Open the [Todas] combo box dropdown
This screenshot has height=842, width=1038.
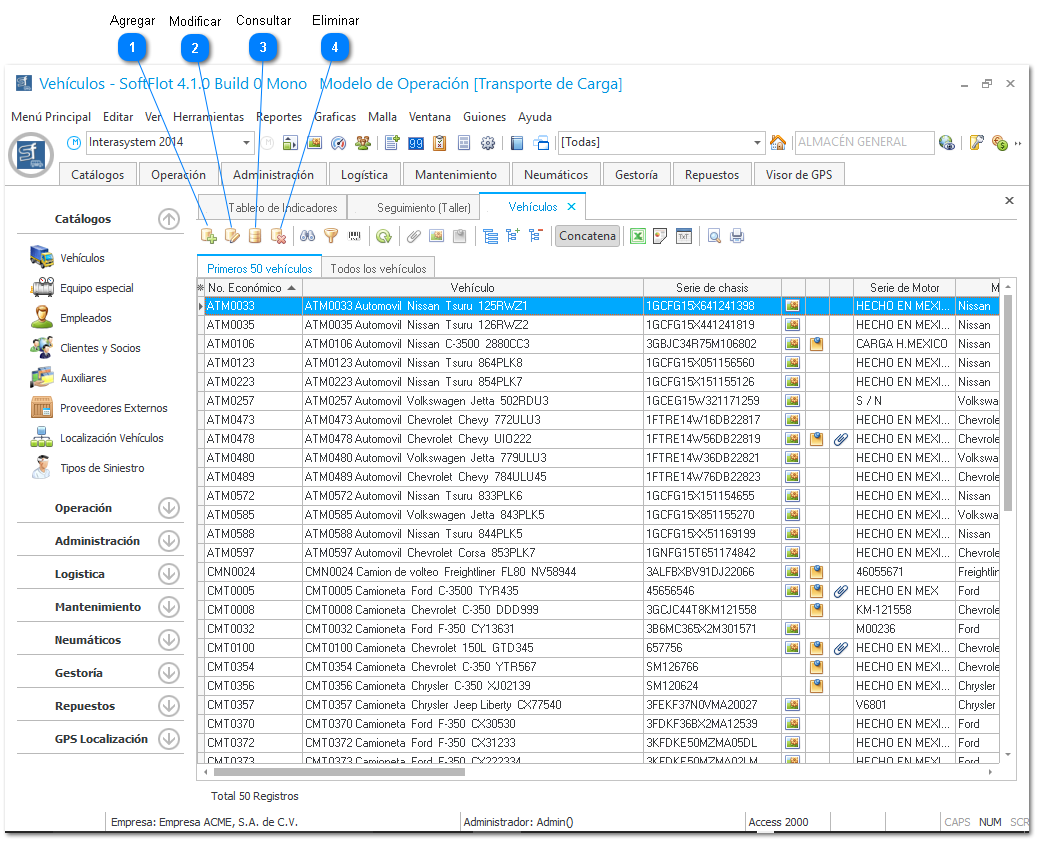tap(757, 143)
